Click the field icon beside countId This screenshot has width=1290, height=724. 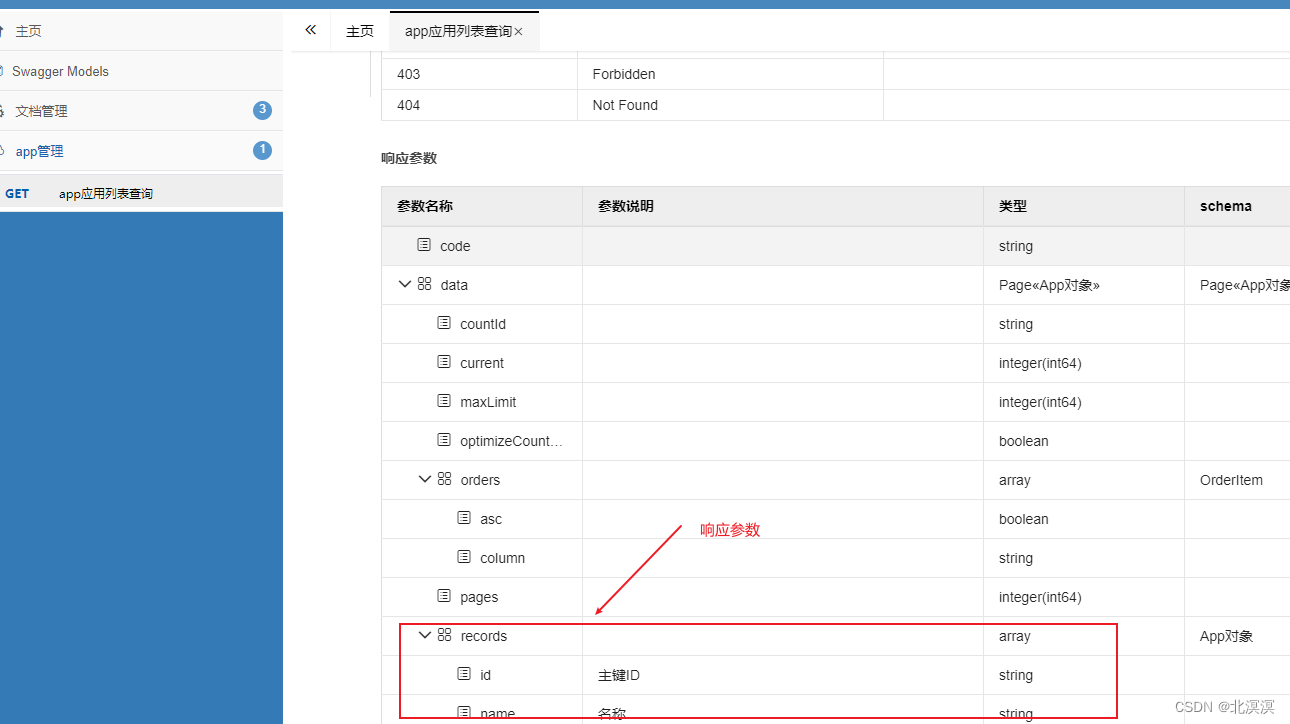(x=443, y=323)
